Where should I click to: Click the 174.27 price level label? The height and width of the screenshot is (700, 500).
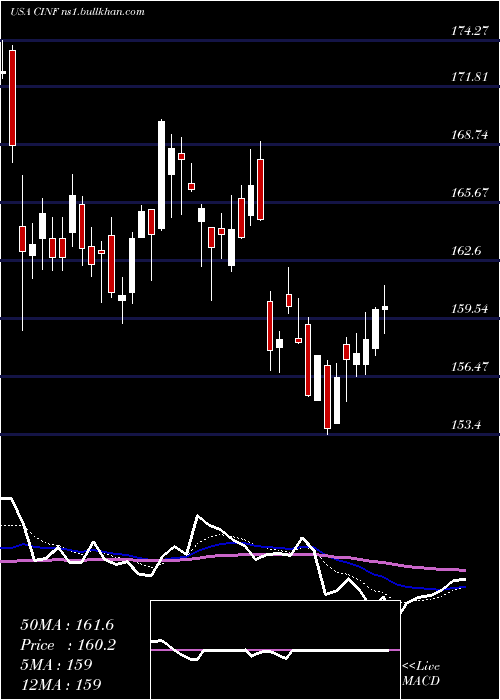tap(469, 31)
